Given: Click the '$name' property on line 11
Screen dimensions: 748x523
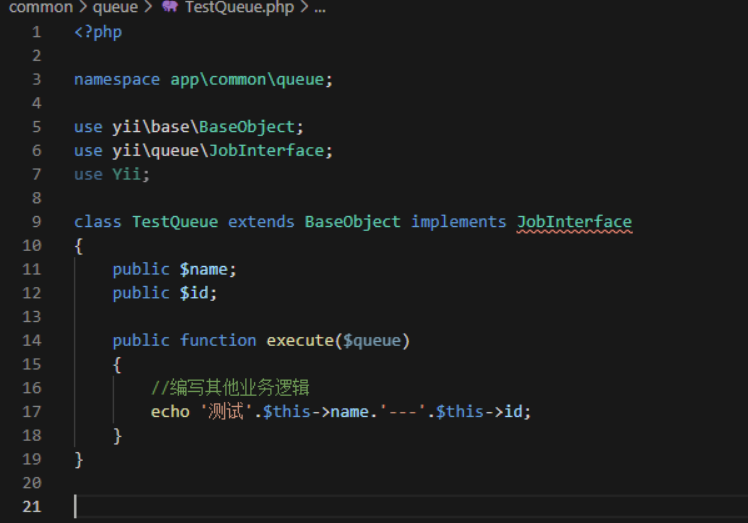Looking at the screenshot, I should tap(204, 270).
